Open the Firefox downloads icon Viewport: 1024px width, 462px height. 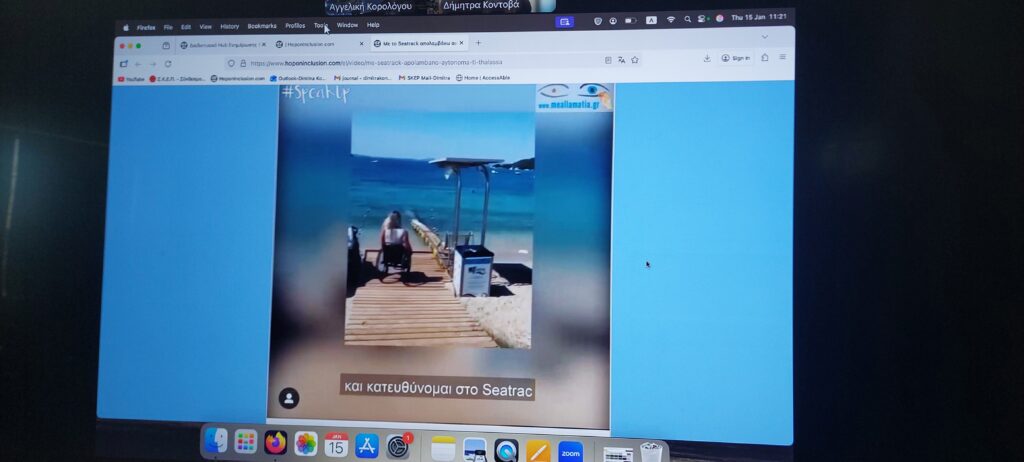tap(707, 58)
